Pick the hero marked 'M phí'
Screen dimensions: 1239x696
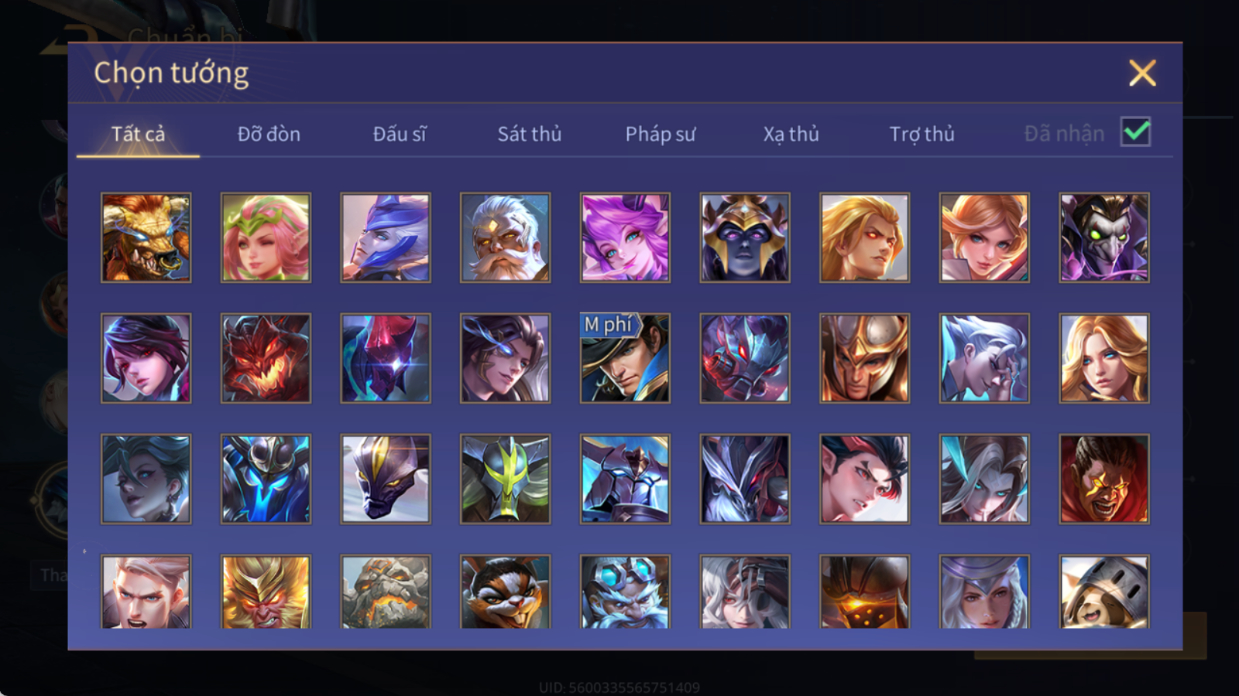coord(625,358)
